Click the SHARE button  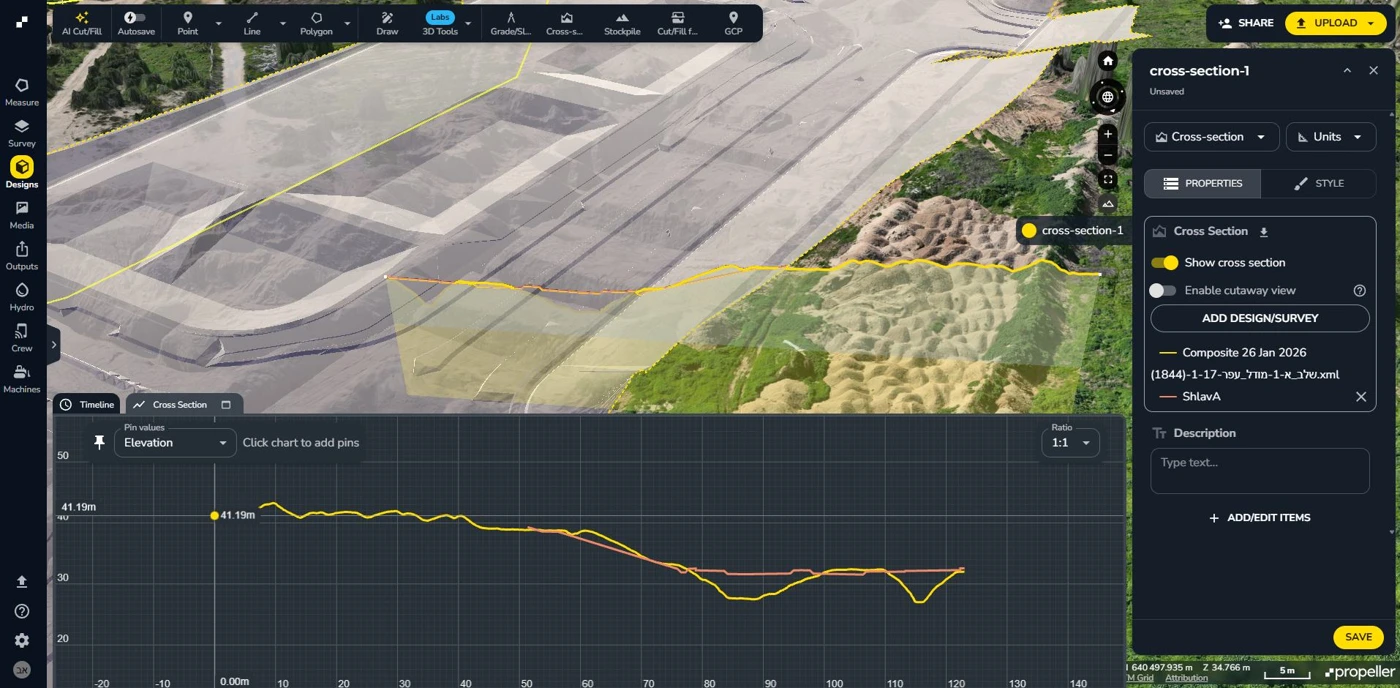pyautogui.click(x=1246, y=23)
